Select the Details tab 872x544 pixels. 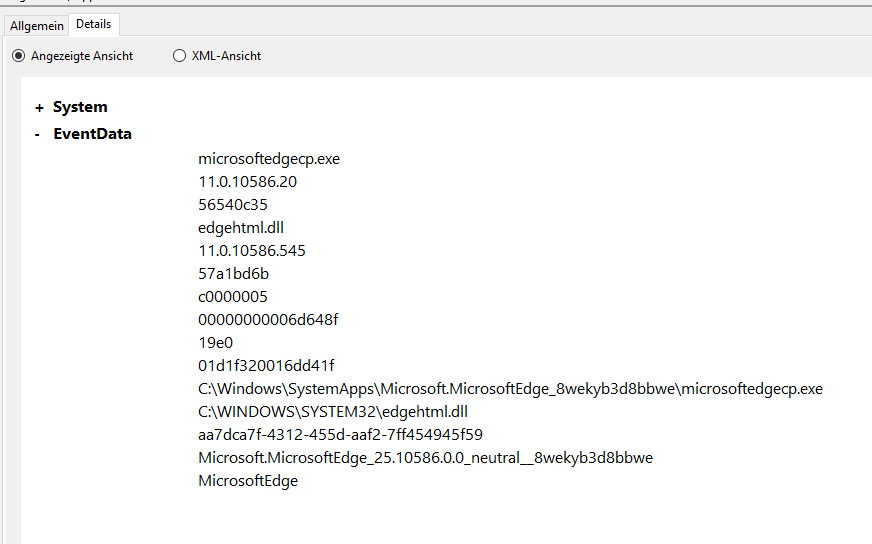(x=93, y=24)
